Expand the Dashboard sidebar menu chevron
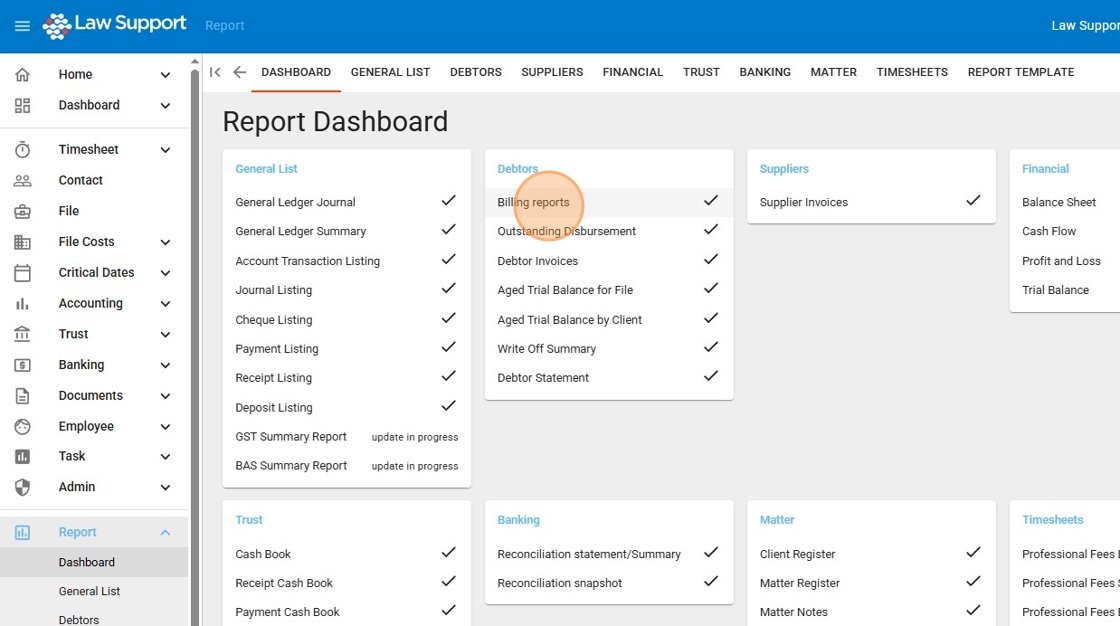This screenshot has height=626, width=1120. coord(165,106)
